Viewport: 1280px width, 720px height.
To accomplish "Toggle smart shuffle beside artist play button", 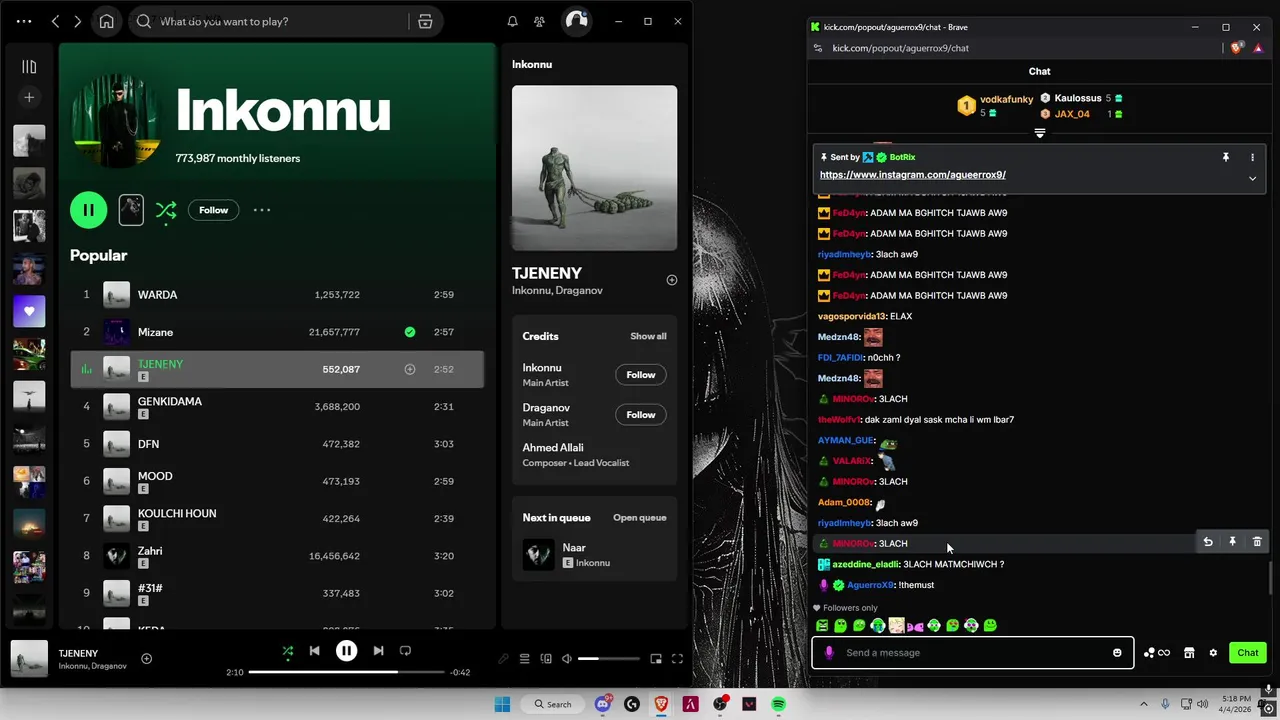I will click(x=166, y=210).
